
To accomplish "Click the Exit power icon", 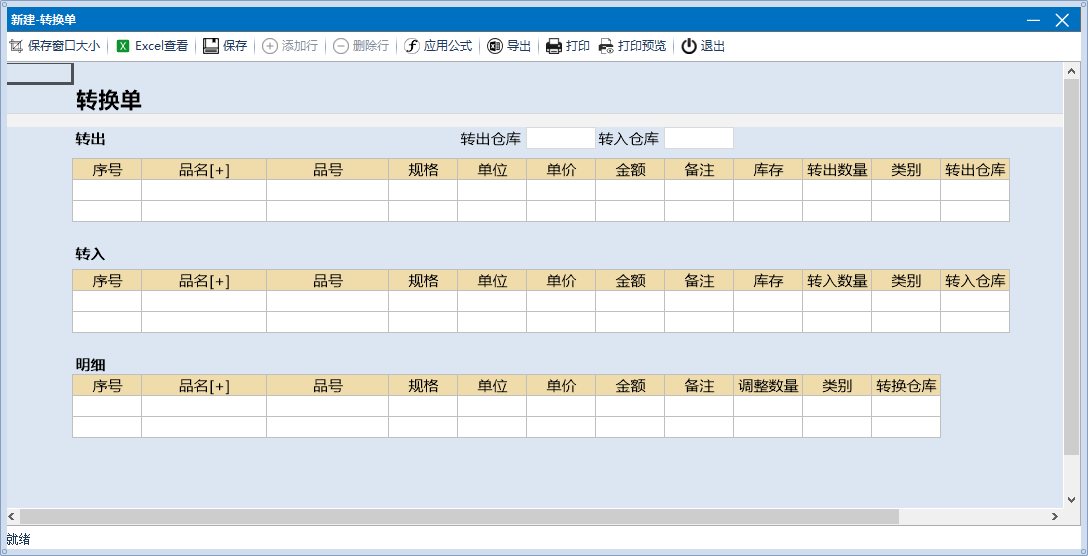I will pyautogui.click(x=689, y=46).
